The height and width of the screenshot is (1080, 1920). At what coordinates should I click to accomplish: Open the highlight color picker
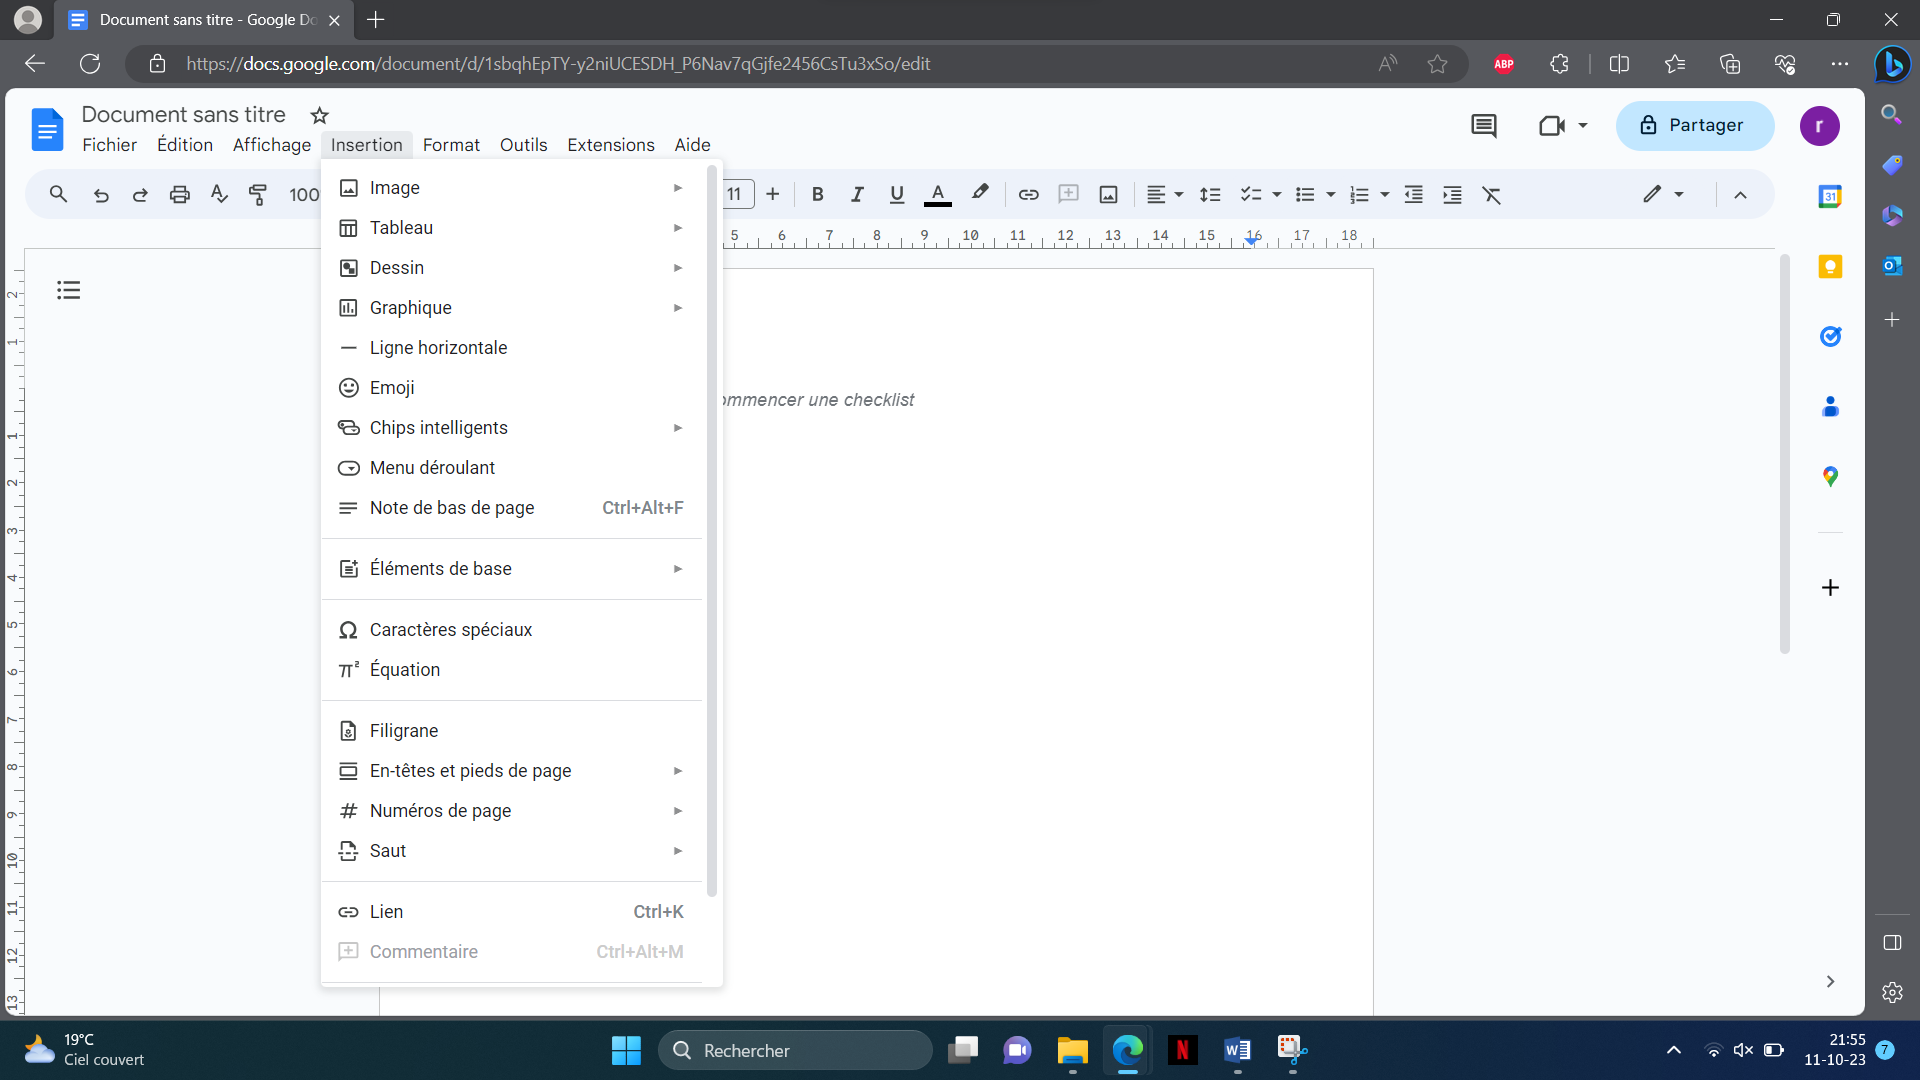pyautogui.click(x=980, y=194)
